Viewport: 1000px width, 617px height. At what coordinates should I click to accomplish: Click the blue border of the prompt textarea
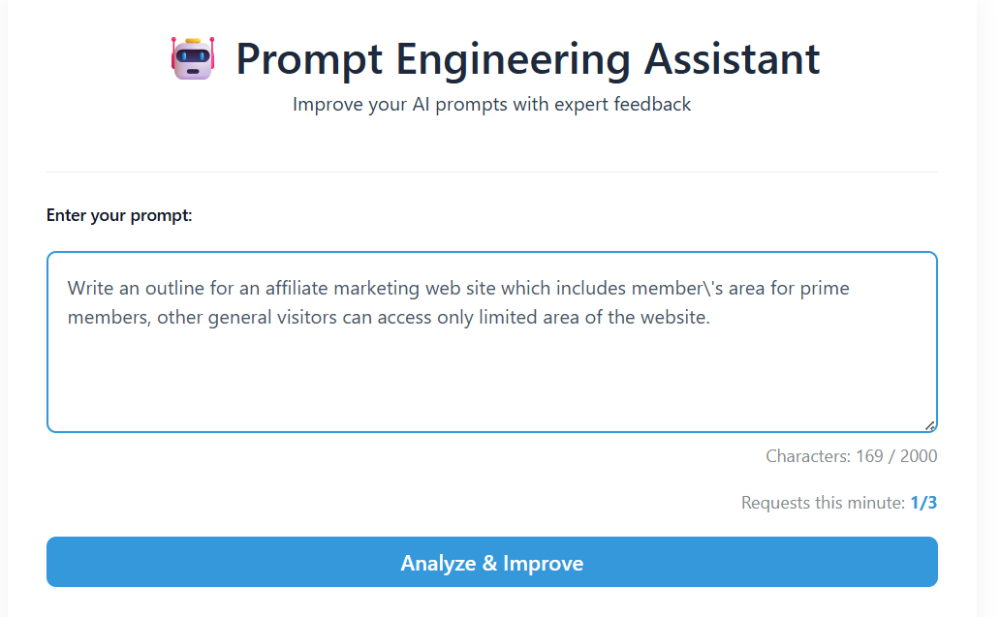[492, 251]
